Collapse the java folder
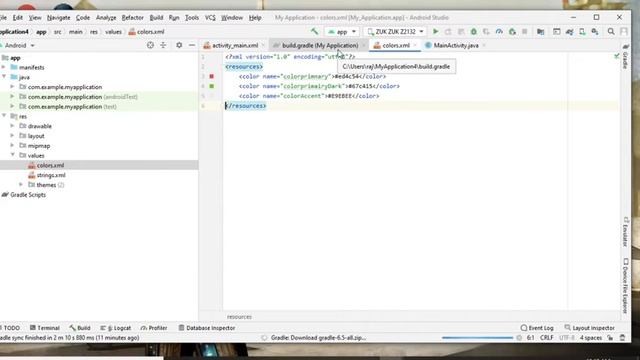 click(x=4, y=77)
